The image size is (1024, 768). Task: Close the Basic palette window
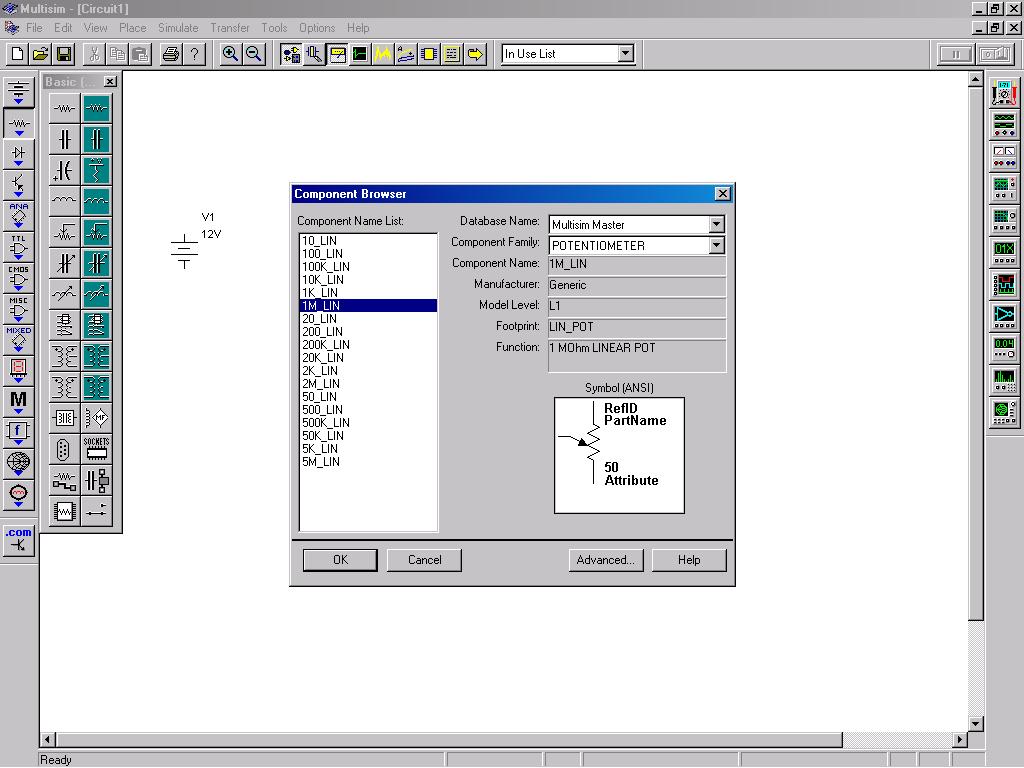coord(110,82)
